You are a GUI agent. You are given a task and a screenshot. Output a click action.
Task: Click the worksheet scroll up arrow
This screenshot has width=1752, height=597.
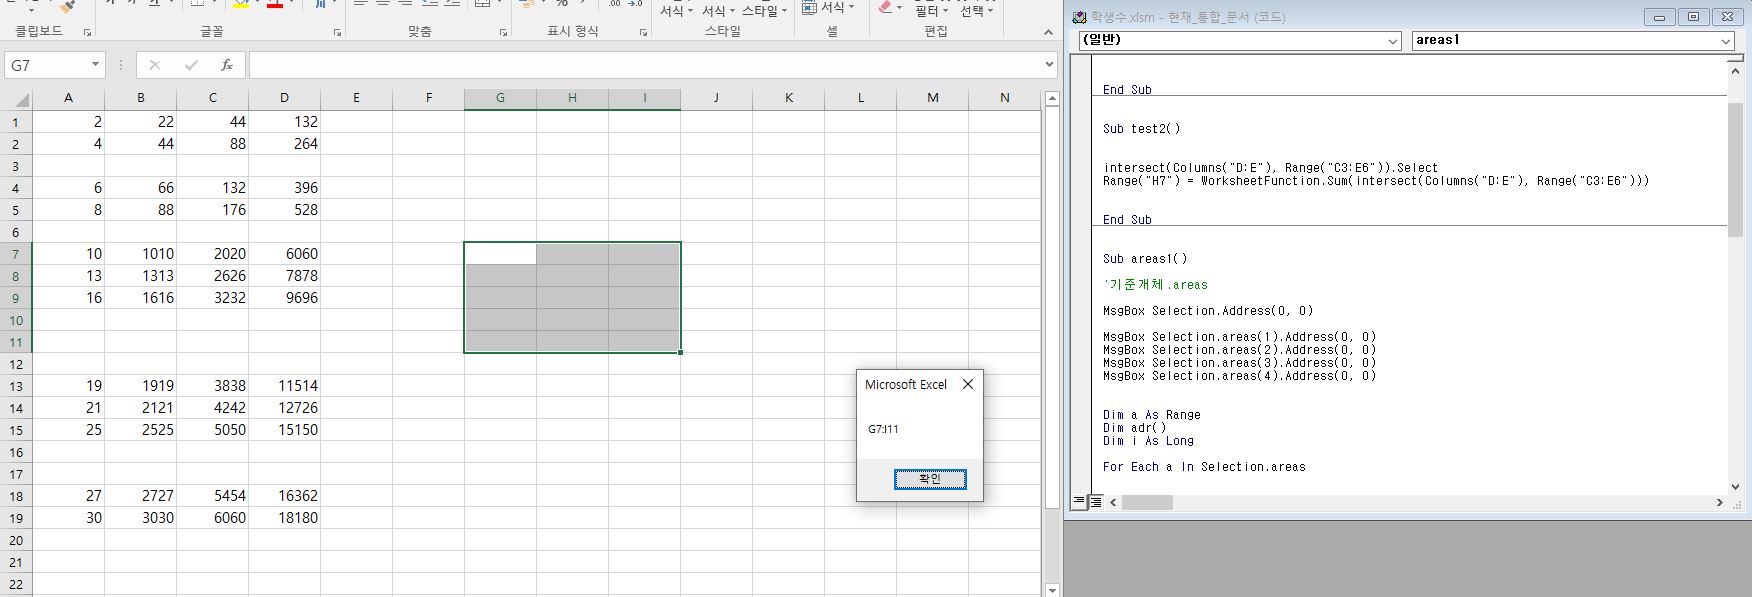click(x=1051, y=99)
